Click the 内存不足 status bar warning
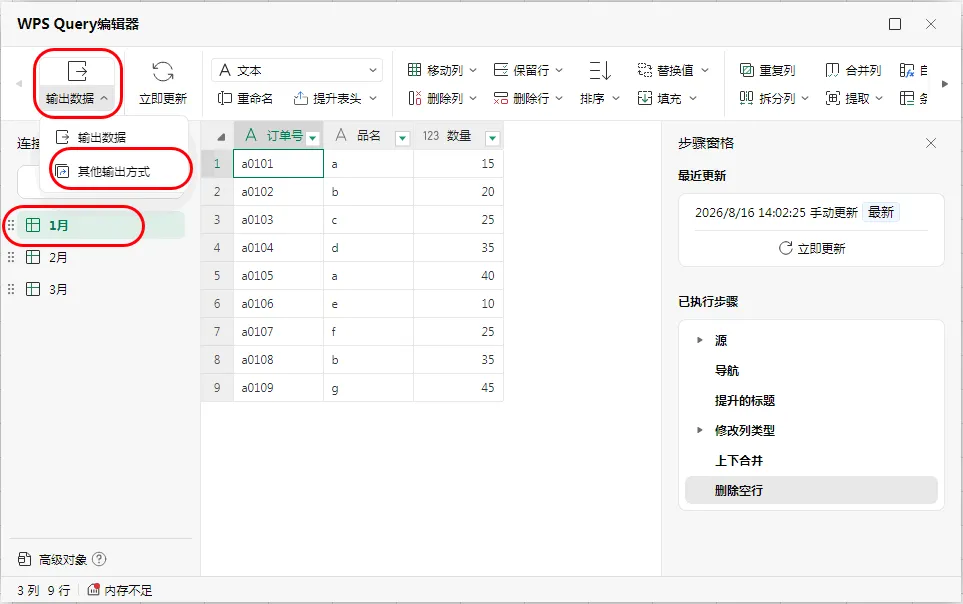 pos(120,590)
